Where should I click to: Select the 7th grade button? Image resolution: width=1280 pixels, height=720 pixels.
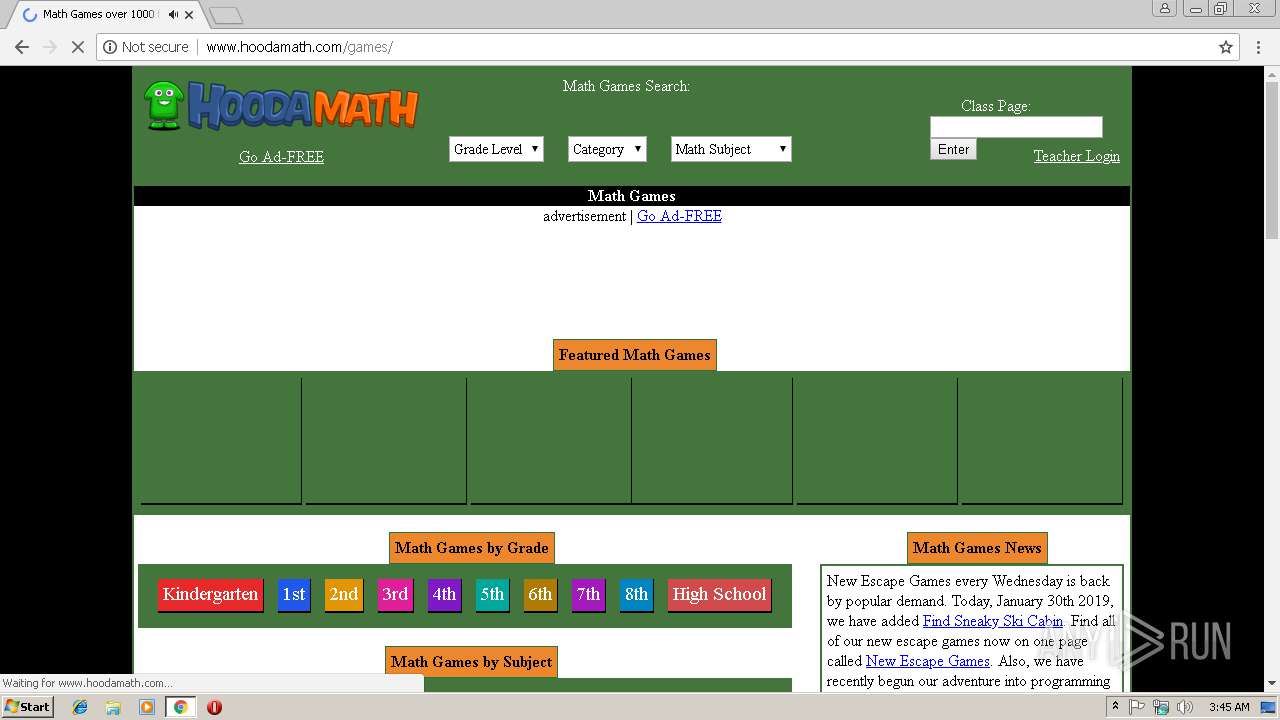[x=588, y=594]
